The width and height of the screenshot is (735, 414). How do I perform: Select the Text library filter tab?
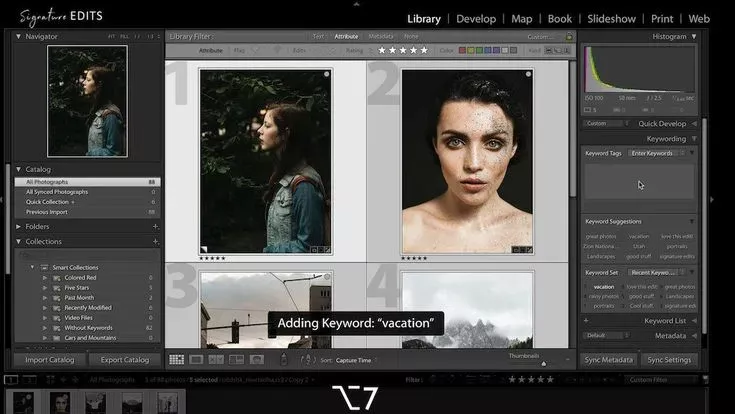point(318,36)
